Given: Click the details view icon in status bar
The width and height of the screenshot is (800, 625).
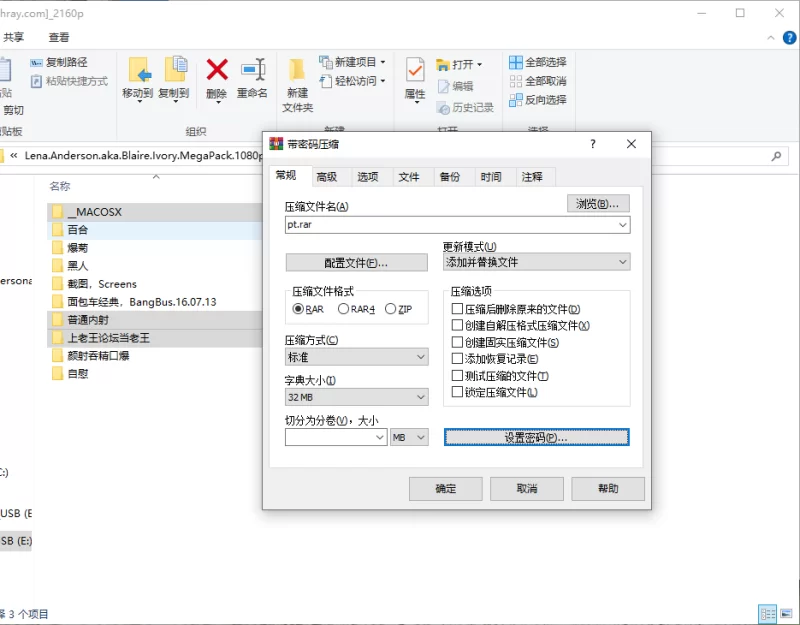Looking at the screenshot, I should tap(767, 614).
